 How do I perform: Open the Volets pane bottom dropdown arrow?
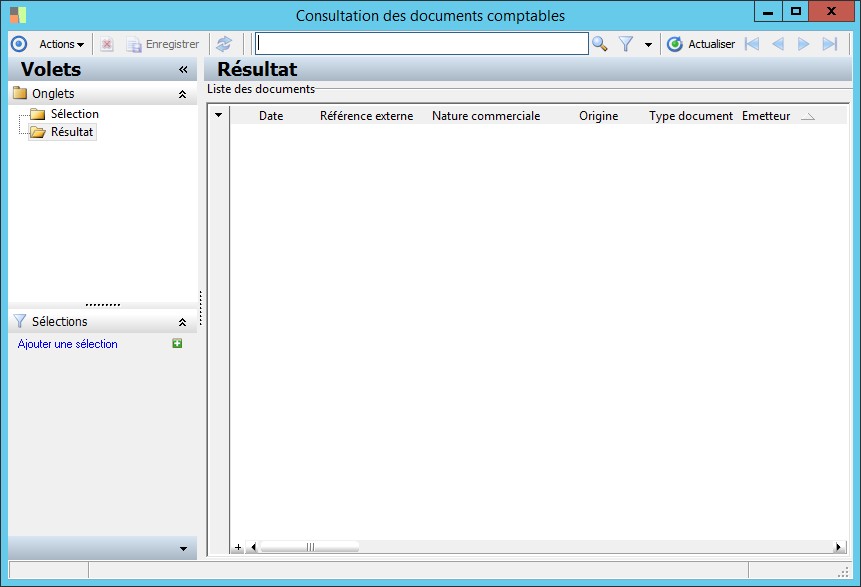[183, 549]
